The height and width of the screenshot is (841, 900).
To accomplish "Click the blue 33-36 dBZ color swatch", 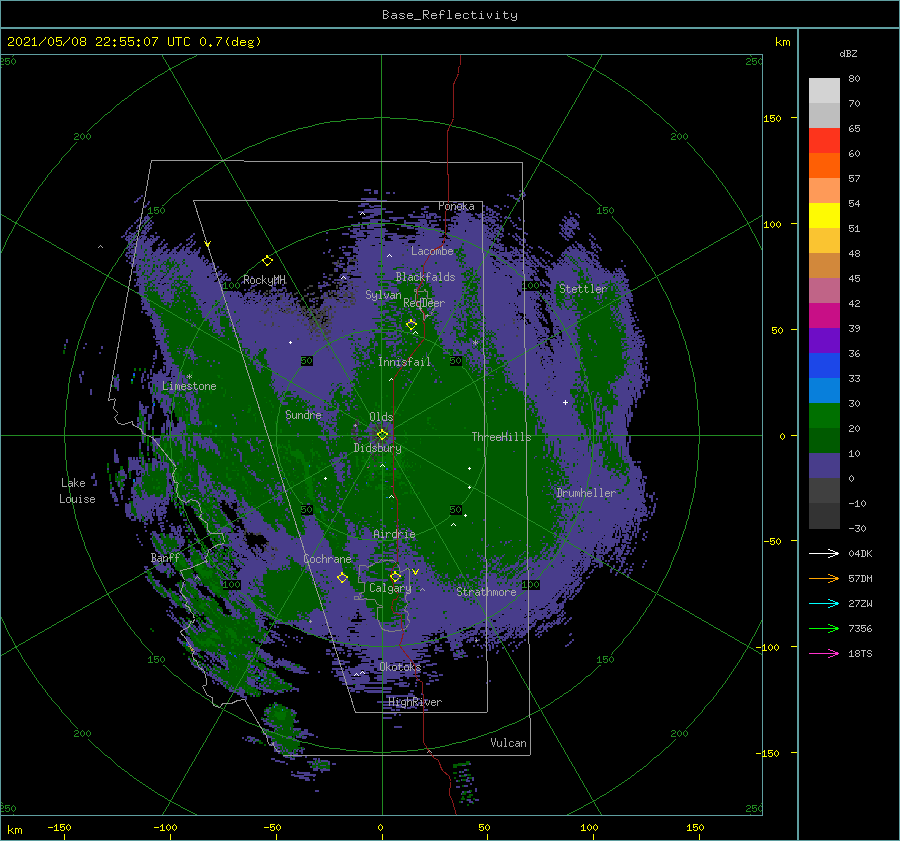I will 824,366.
